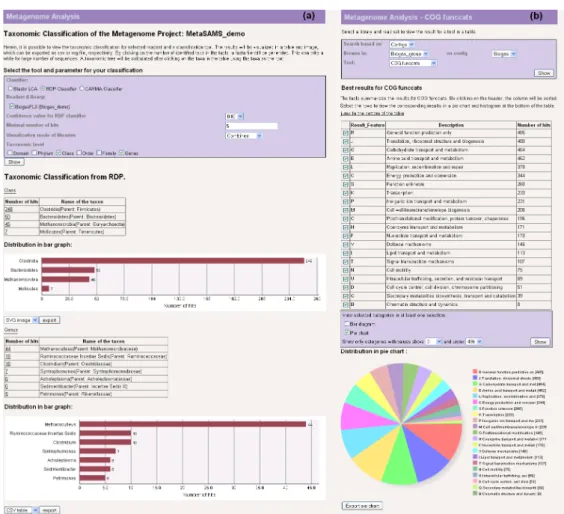Open the 'on config' Biogas dropdown
The height and width of the screenshot is (514, 564).
[504, 54]
